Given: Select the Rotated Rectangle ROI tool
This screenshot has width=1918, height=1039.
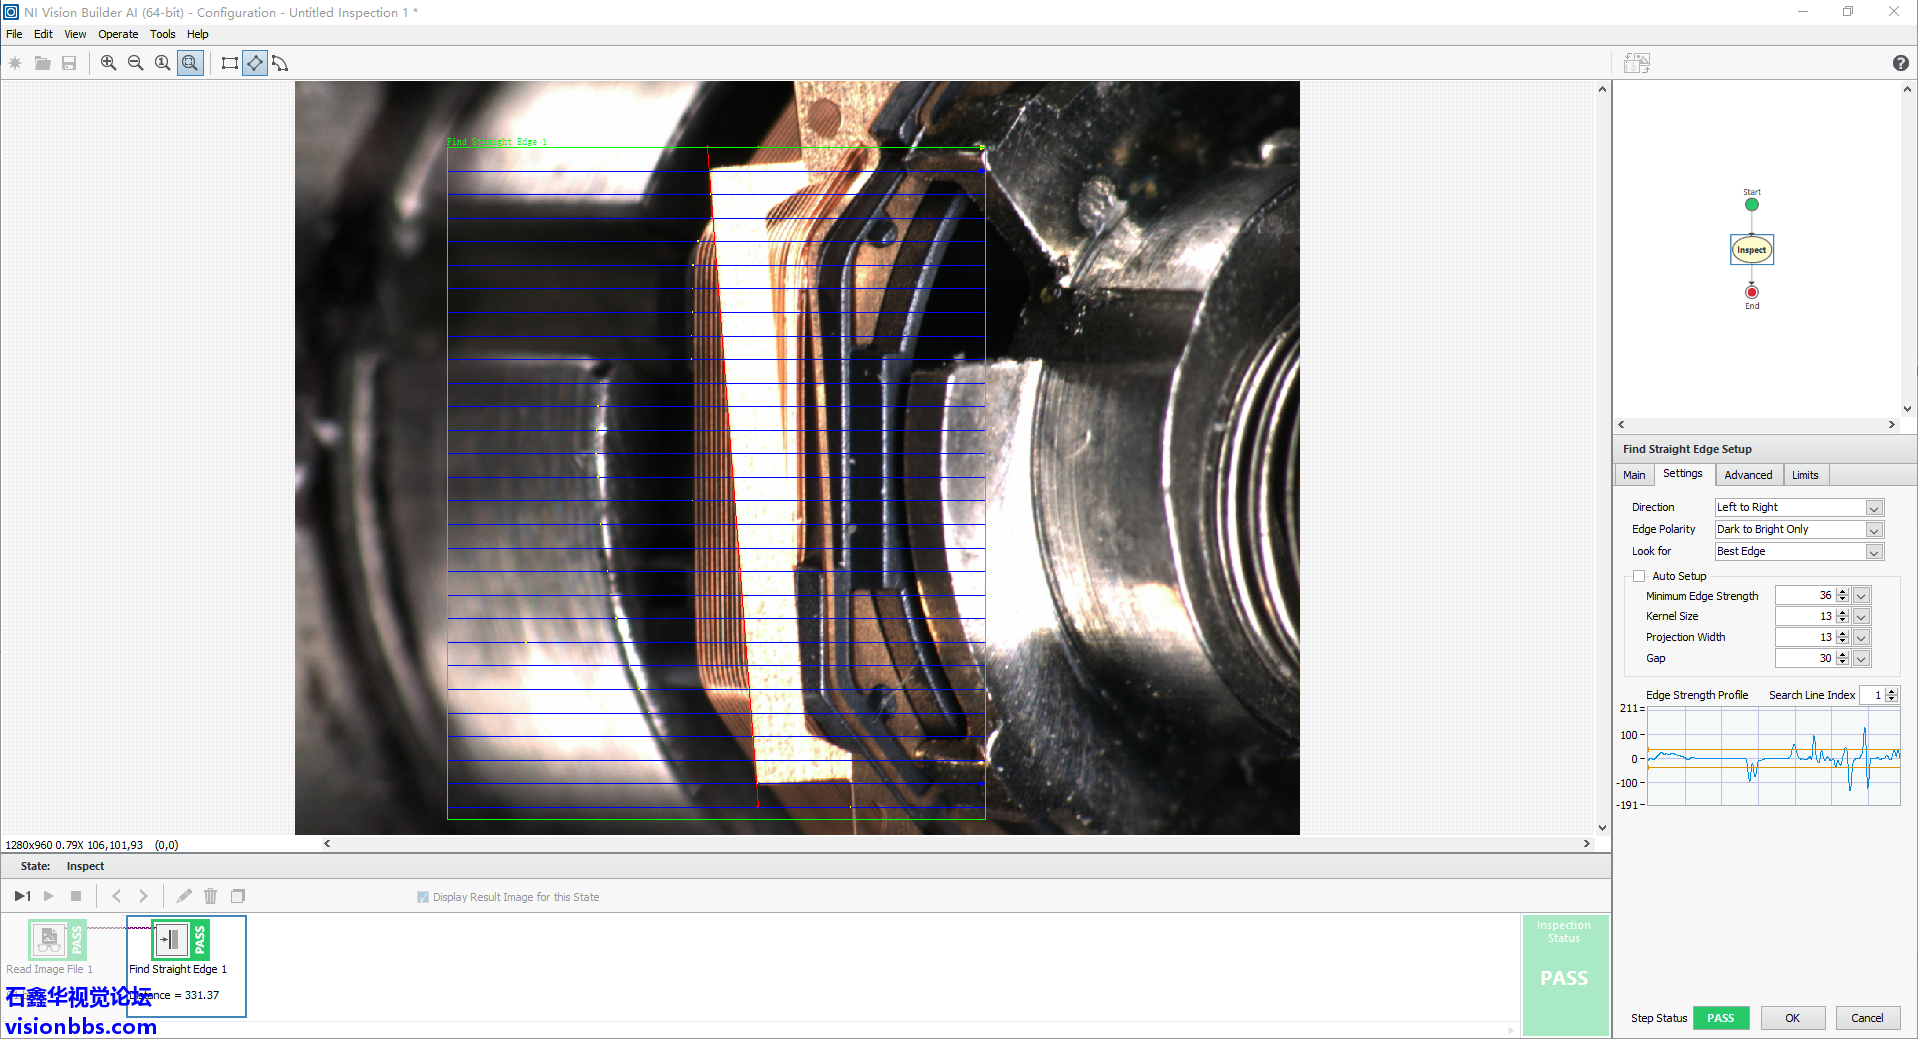Looking at the screenshot, I should (x=255, y=63).
